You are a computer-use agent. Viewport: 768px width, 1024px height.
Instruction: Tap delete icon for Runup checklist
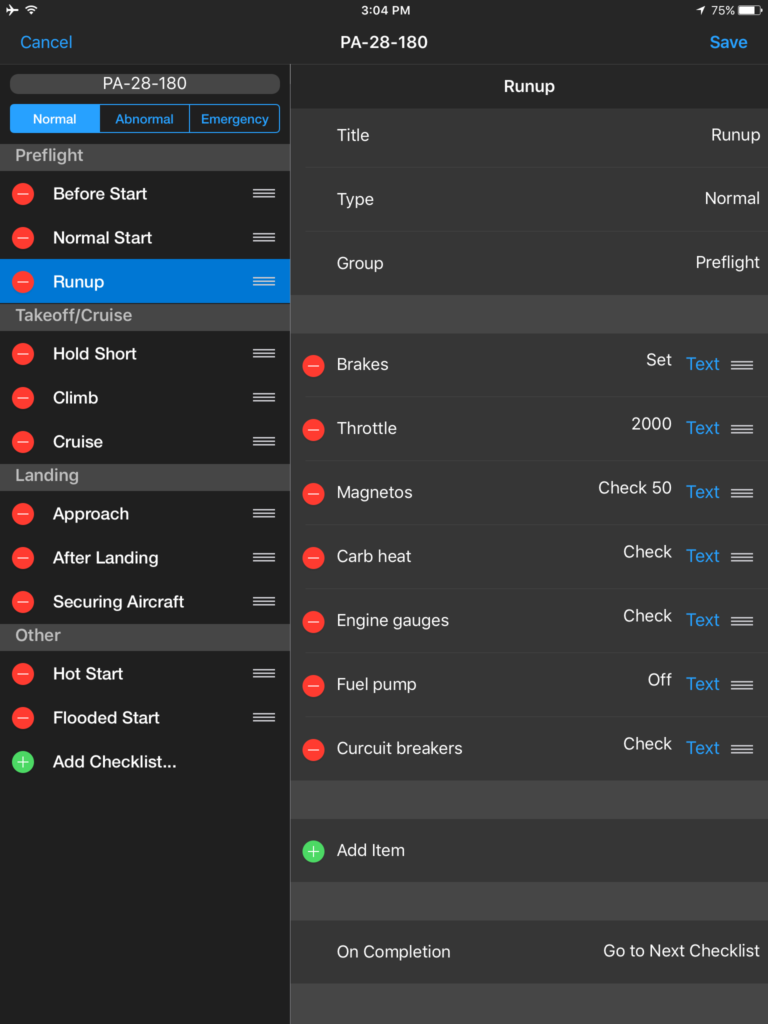23,281
